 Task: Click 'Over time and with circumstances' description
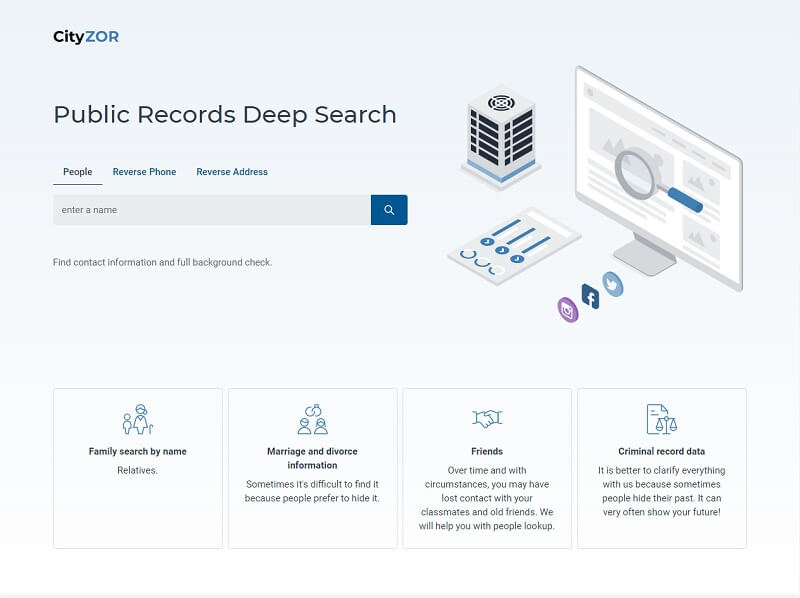tap(487, 498)
